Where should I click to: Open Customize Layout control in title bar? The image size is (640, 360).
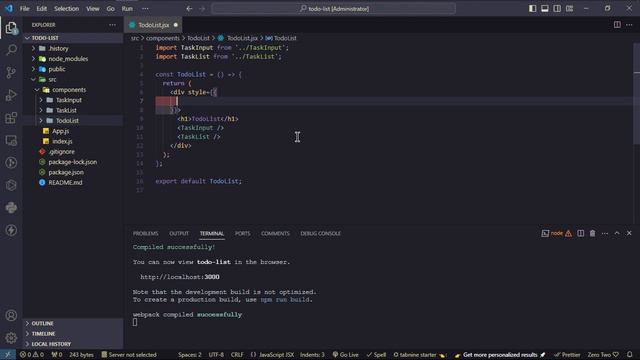point(569,9)
